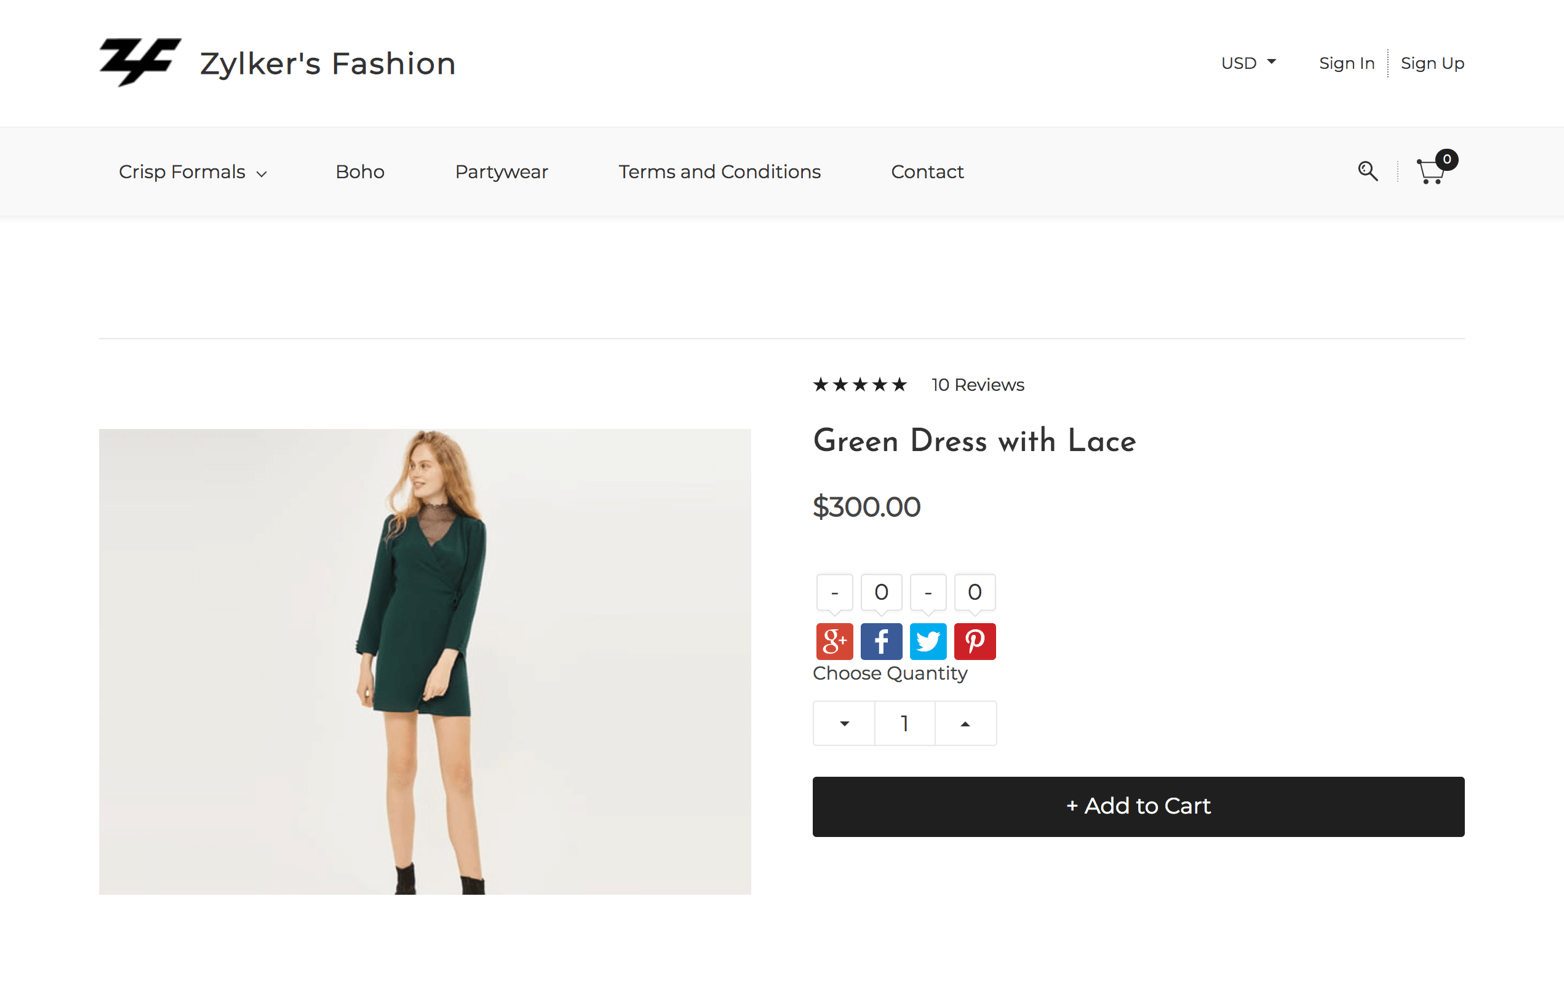Share product on Facebook

click(x=881, y=641)
